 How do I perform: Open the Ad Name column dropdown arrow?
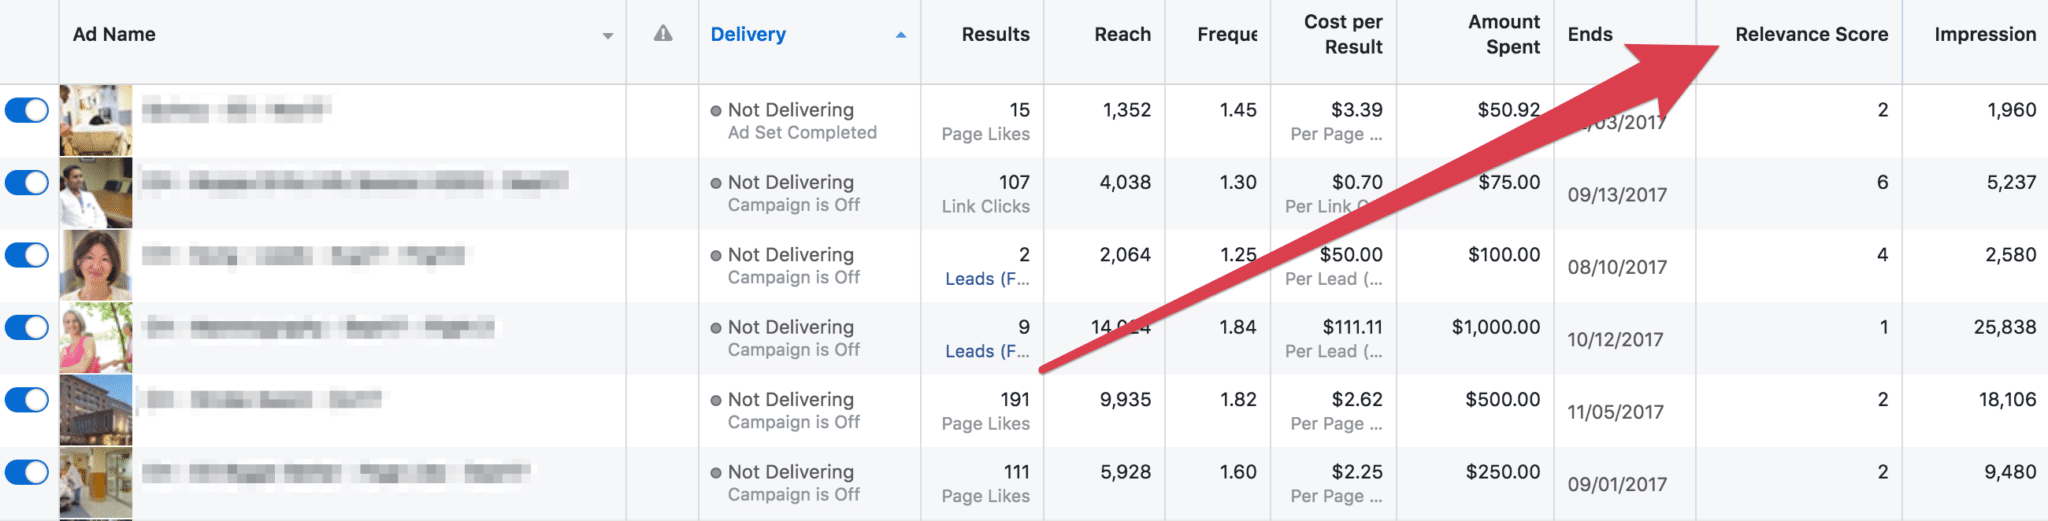(607, 36)
